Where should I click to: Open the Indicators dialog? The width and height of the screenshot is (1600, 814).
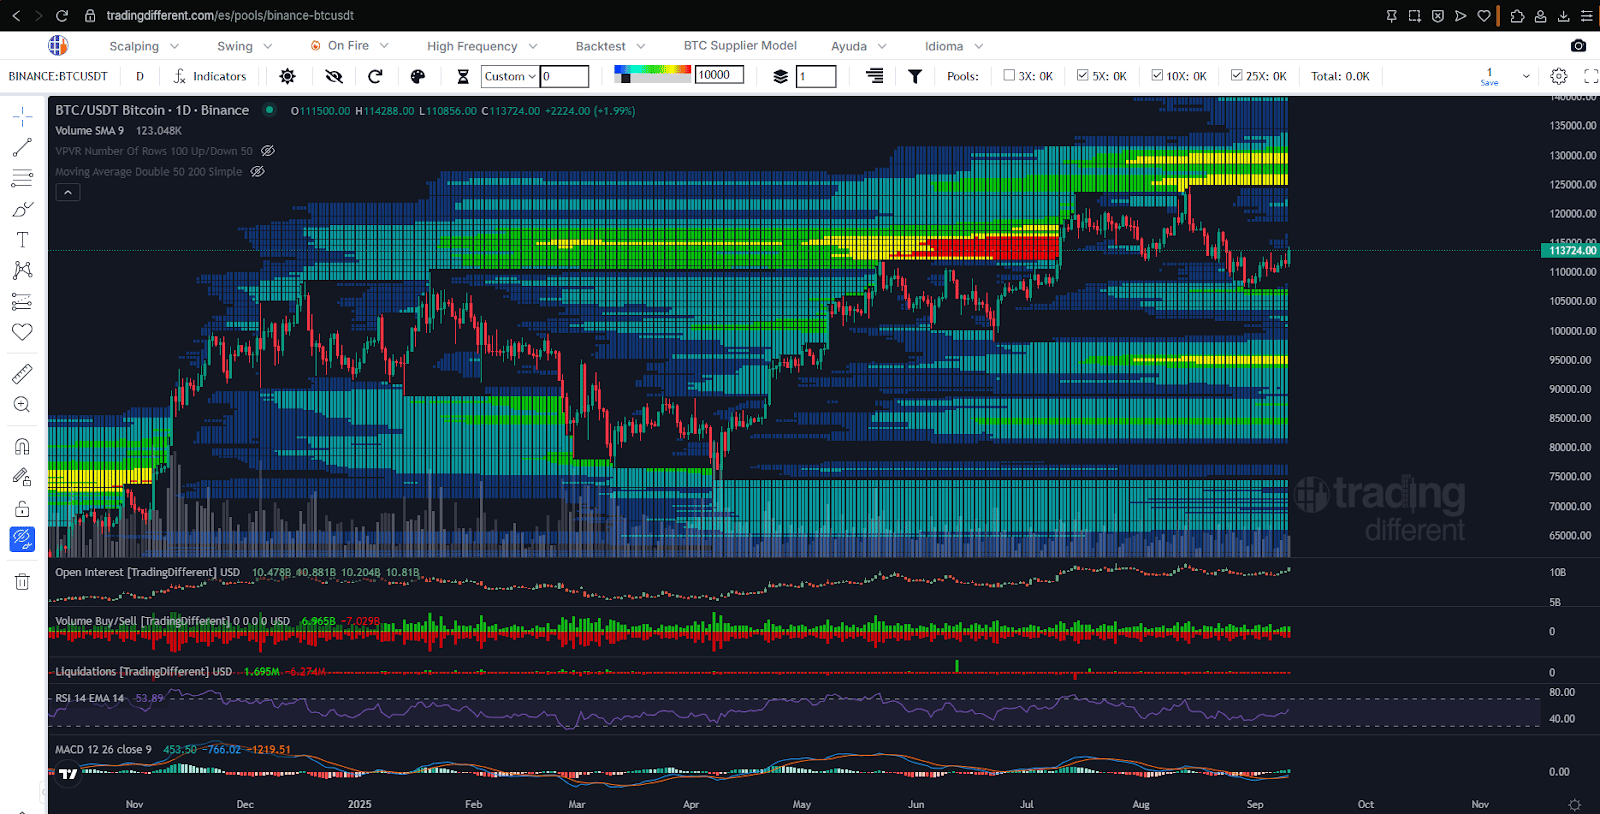coord(210,76)
